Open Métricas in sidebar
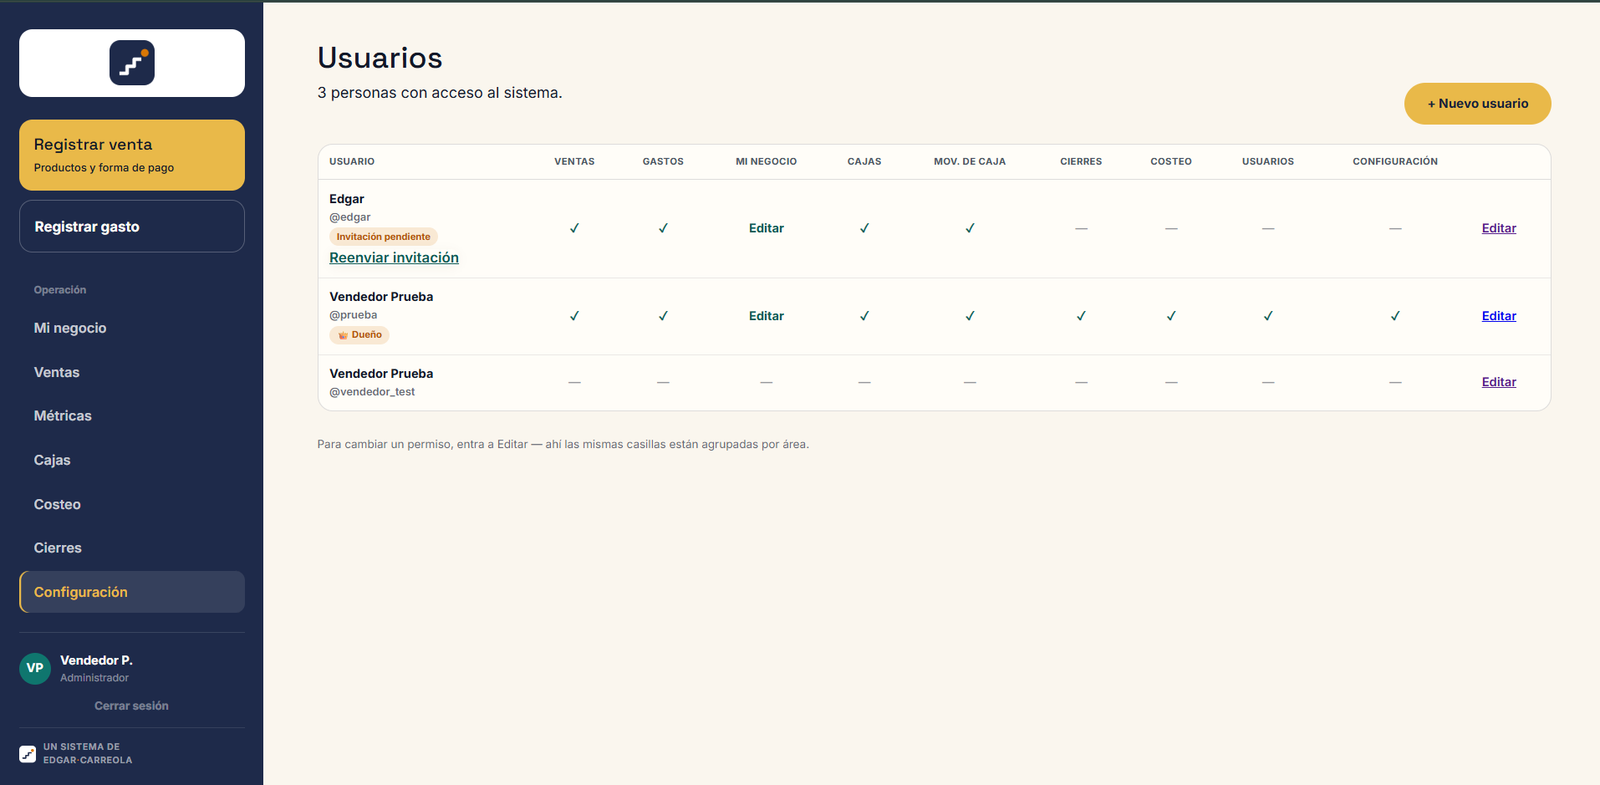Image resolution: width=1600 pixels, height=785 pixels. [132, 416]
